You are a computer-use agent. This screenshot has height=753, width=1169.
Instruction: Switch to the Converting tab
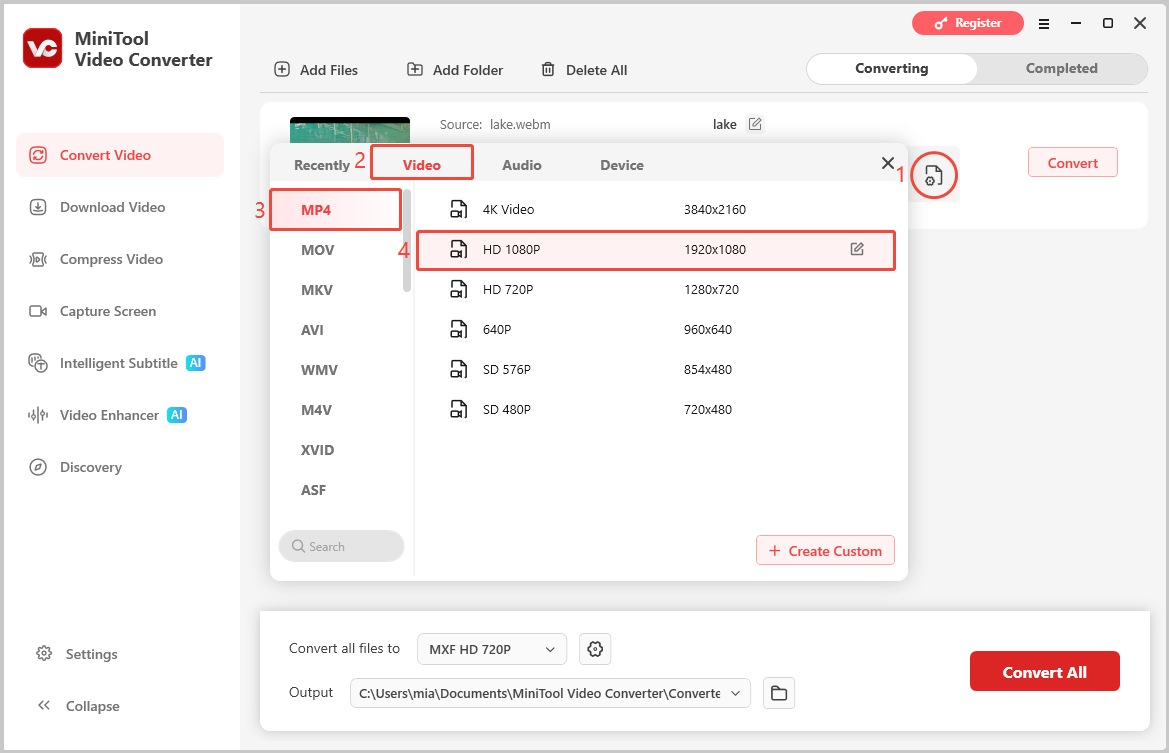tap(892, 69)
